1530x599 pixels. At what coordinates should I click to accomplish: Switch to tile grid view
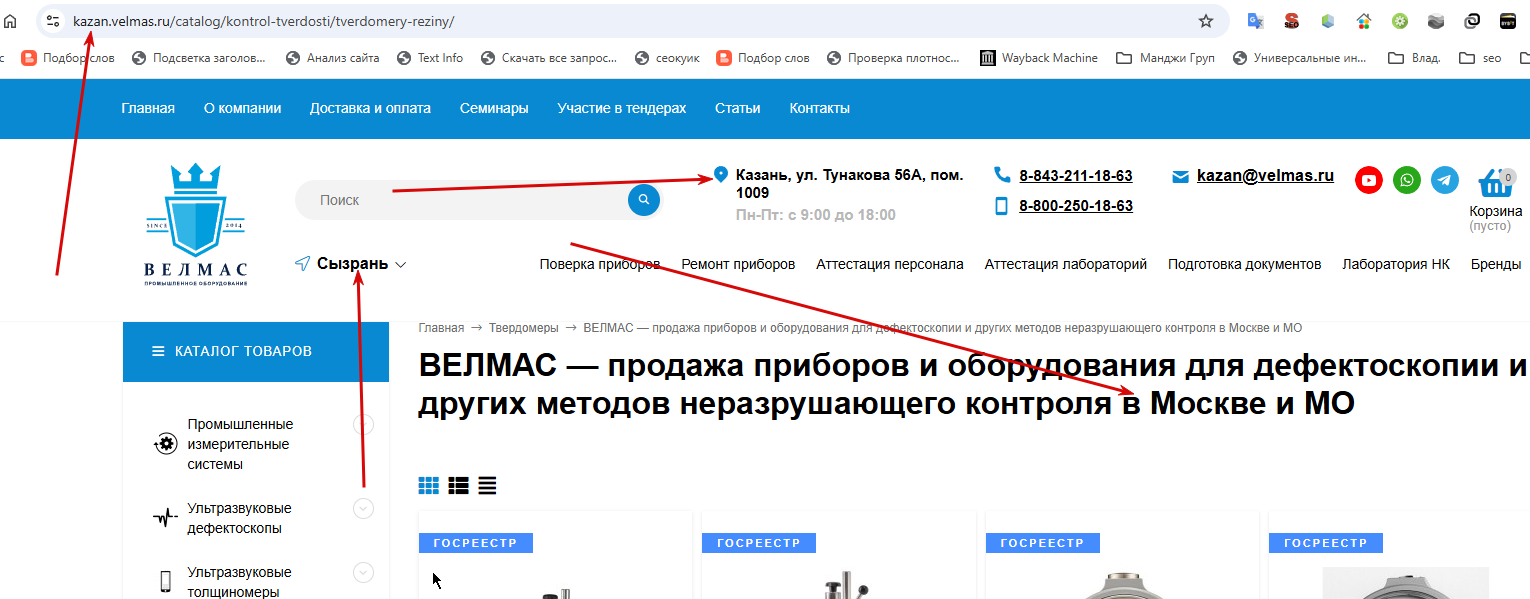pyautogui.click(x=429, y=486)
